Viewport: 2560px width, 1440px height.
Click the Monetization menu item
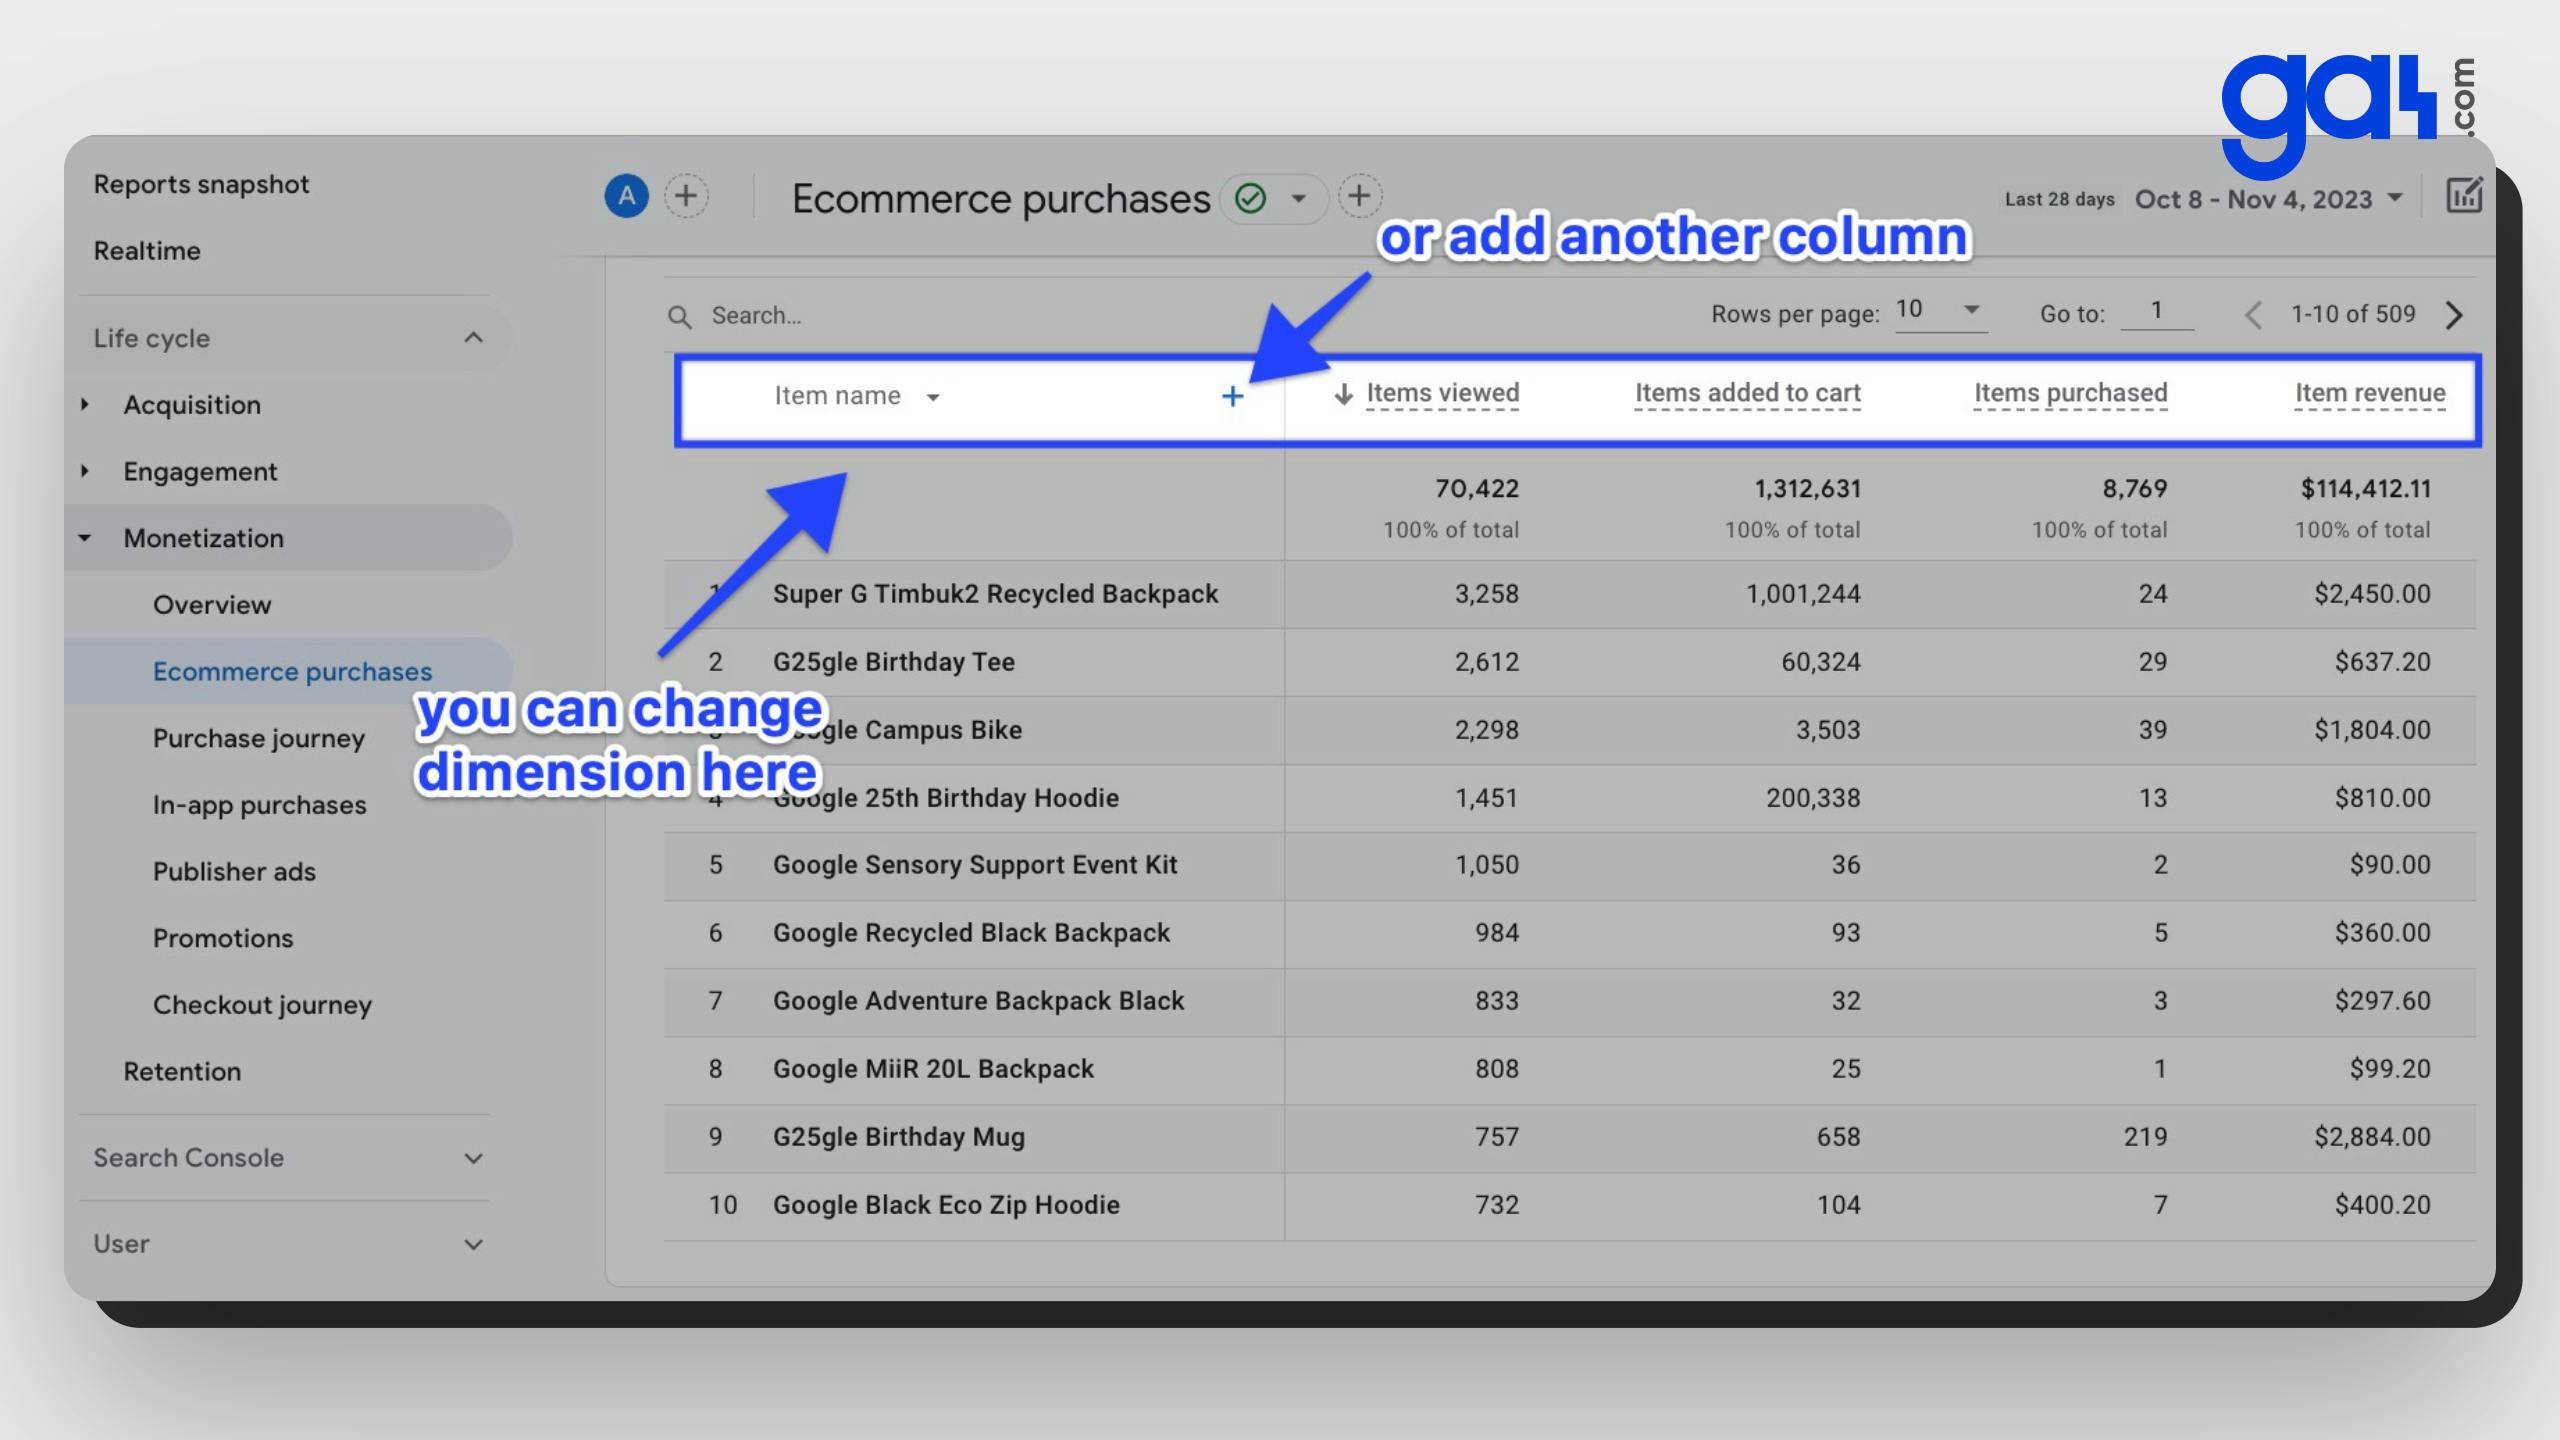pos(202,538)
